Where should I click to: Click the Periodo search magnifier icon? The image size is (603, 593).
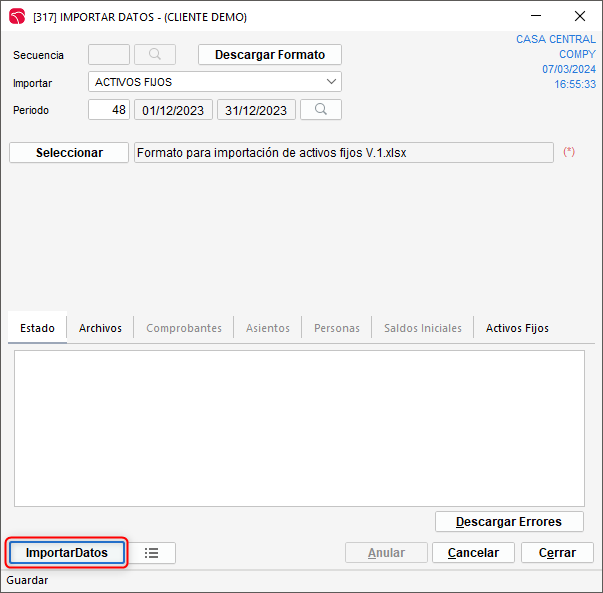coord(321,110)
